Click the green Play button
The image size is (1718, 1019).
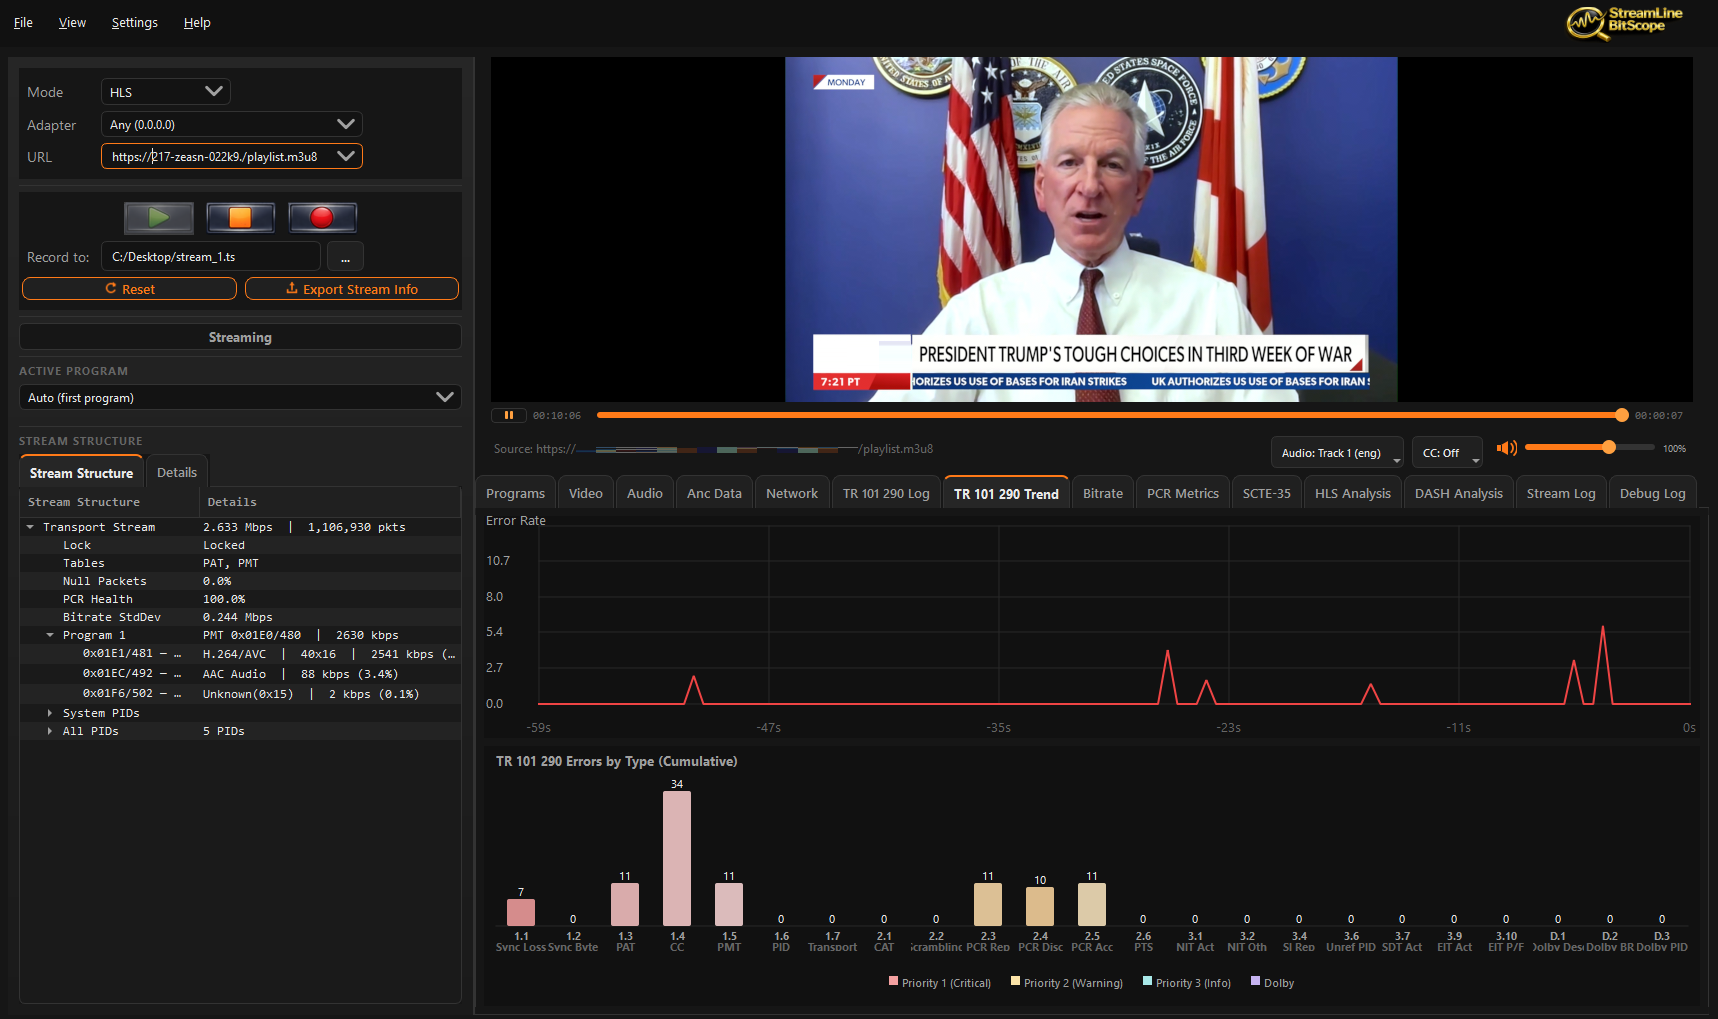click(x=159, y=217)
